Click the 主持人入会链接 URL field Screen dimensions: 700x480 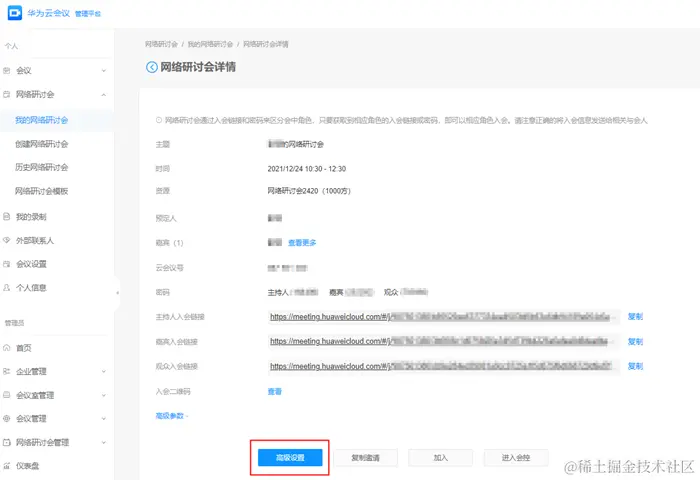point(444,317)
